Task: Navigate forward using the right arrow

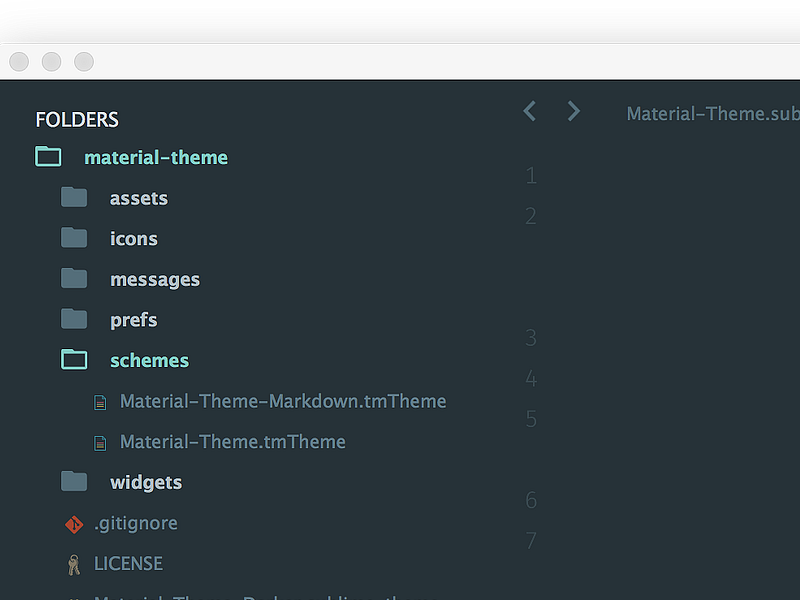Action: click(x=573, y=111)
